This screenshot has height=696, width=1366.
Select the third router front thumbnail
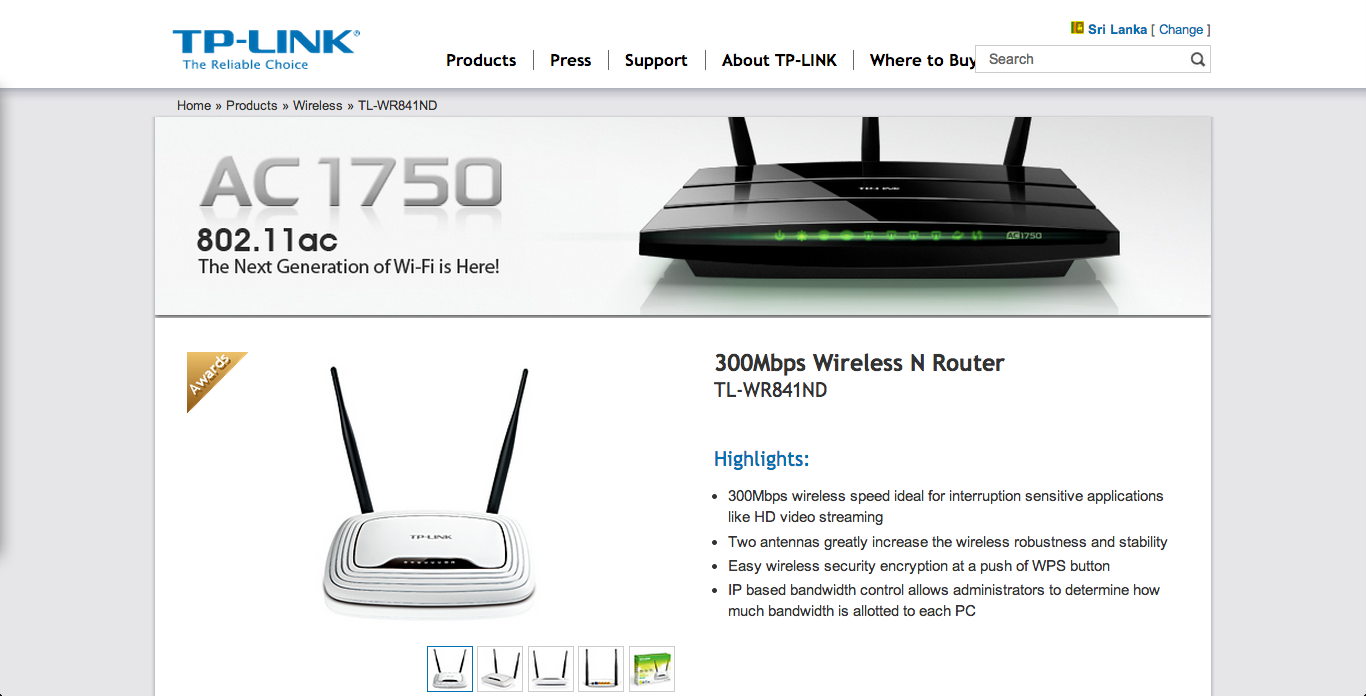click(551, 669)
